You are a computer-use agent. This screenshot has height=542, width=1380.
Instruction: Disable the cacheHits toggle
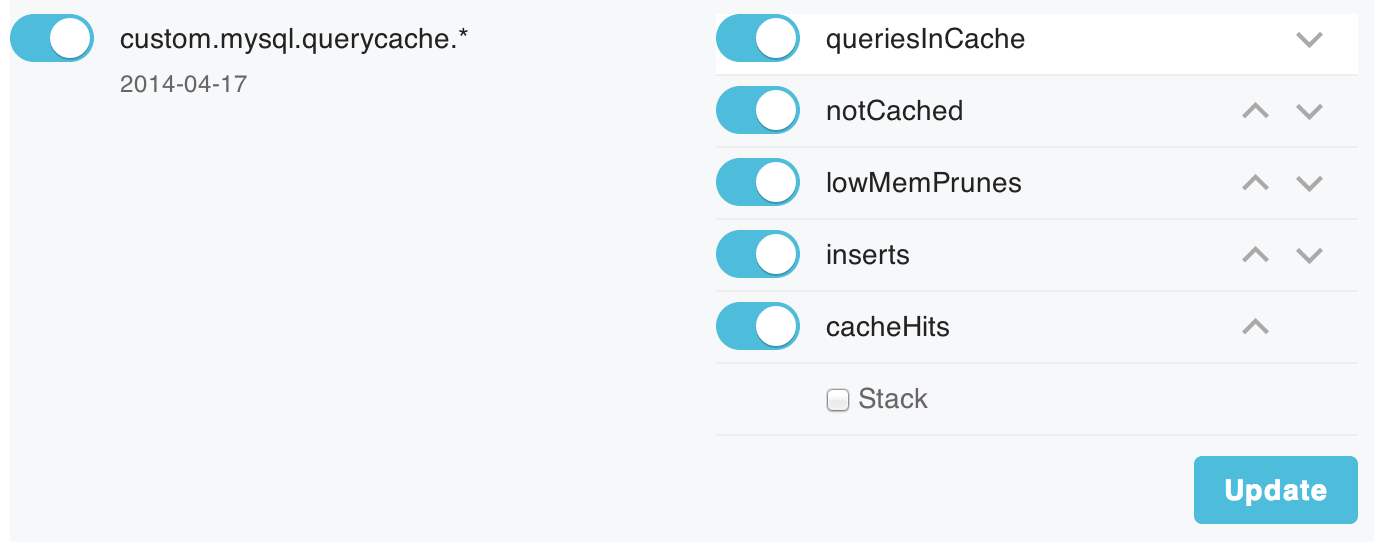pyautogui.click(x=758, y=326)
